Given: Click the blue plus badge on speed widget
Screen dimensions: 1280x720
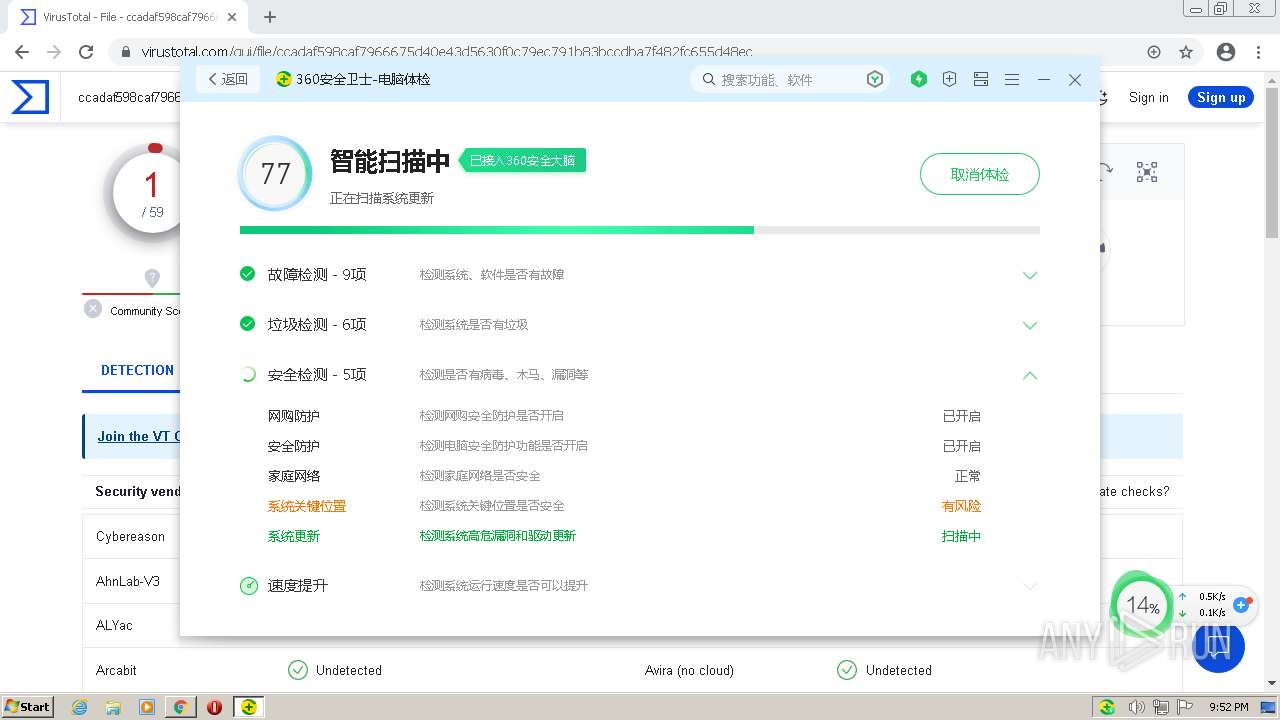Looking at the screenshot, I should [1242, 605].
